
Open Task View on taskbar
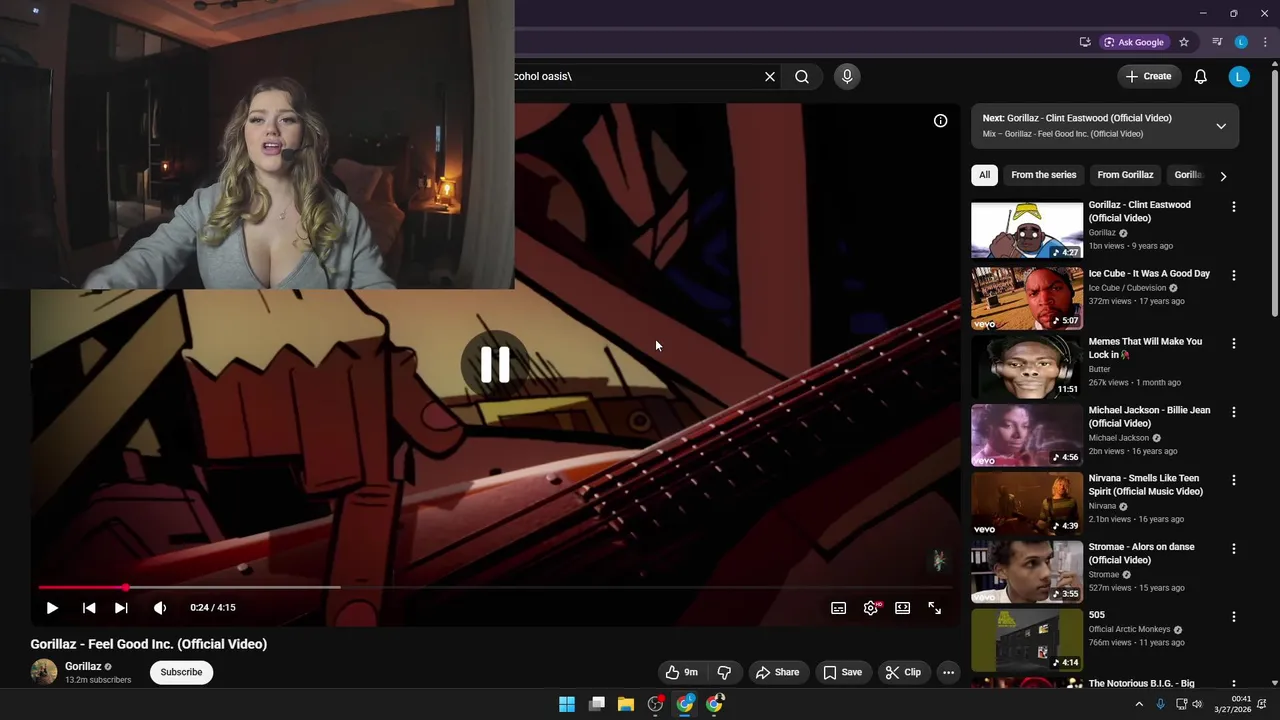[597, 704]
